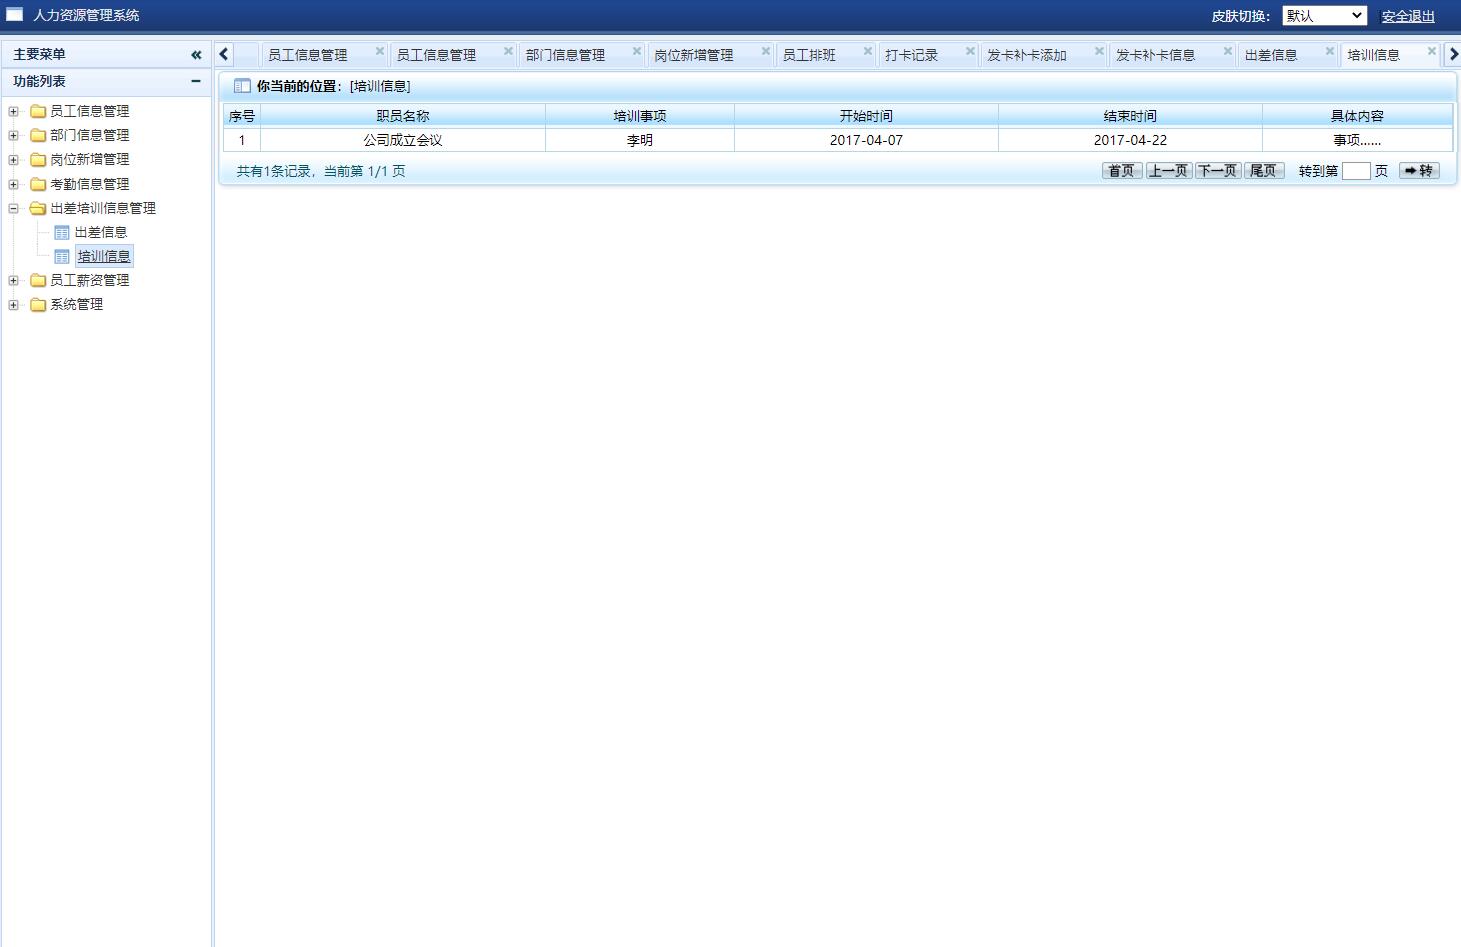
Task: Click the document icon before 你当前的位置
Action: click(242, 86)
